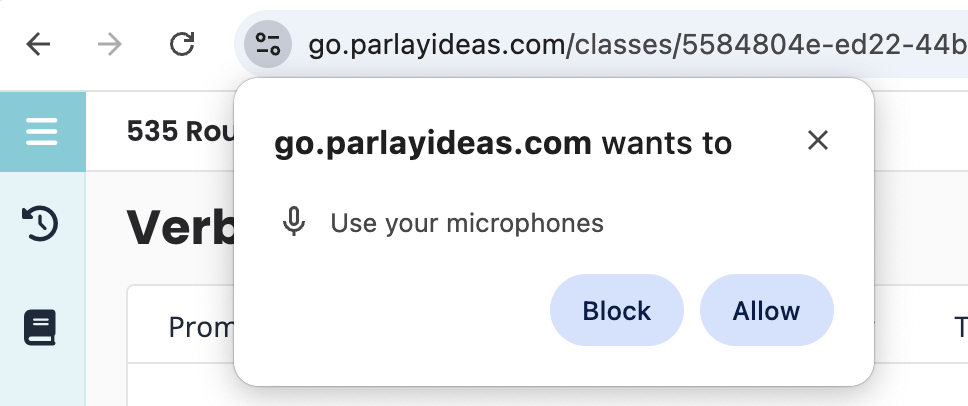Click the book icon in the sidebar
968x406 pixels.
click(40, 328)
